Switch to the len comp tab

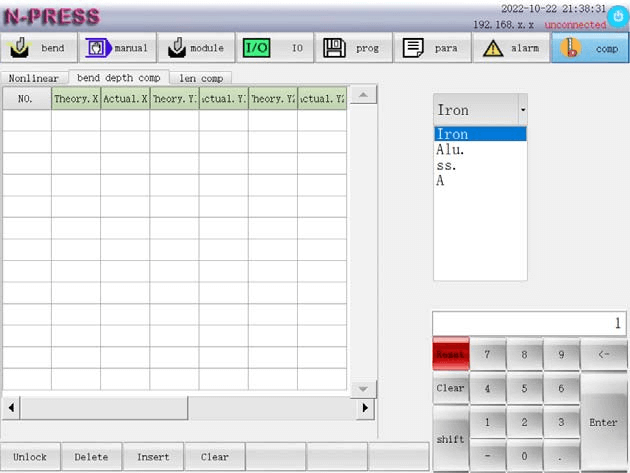[200, 78]
